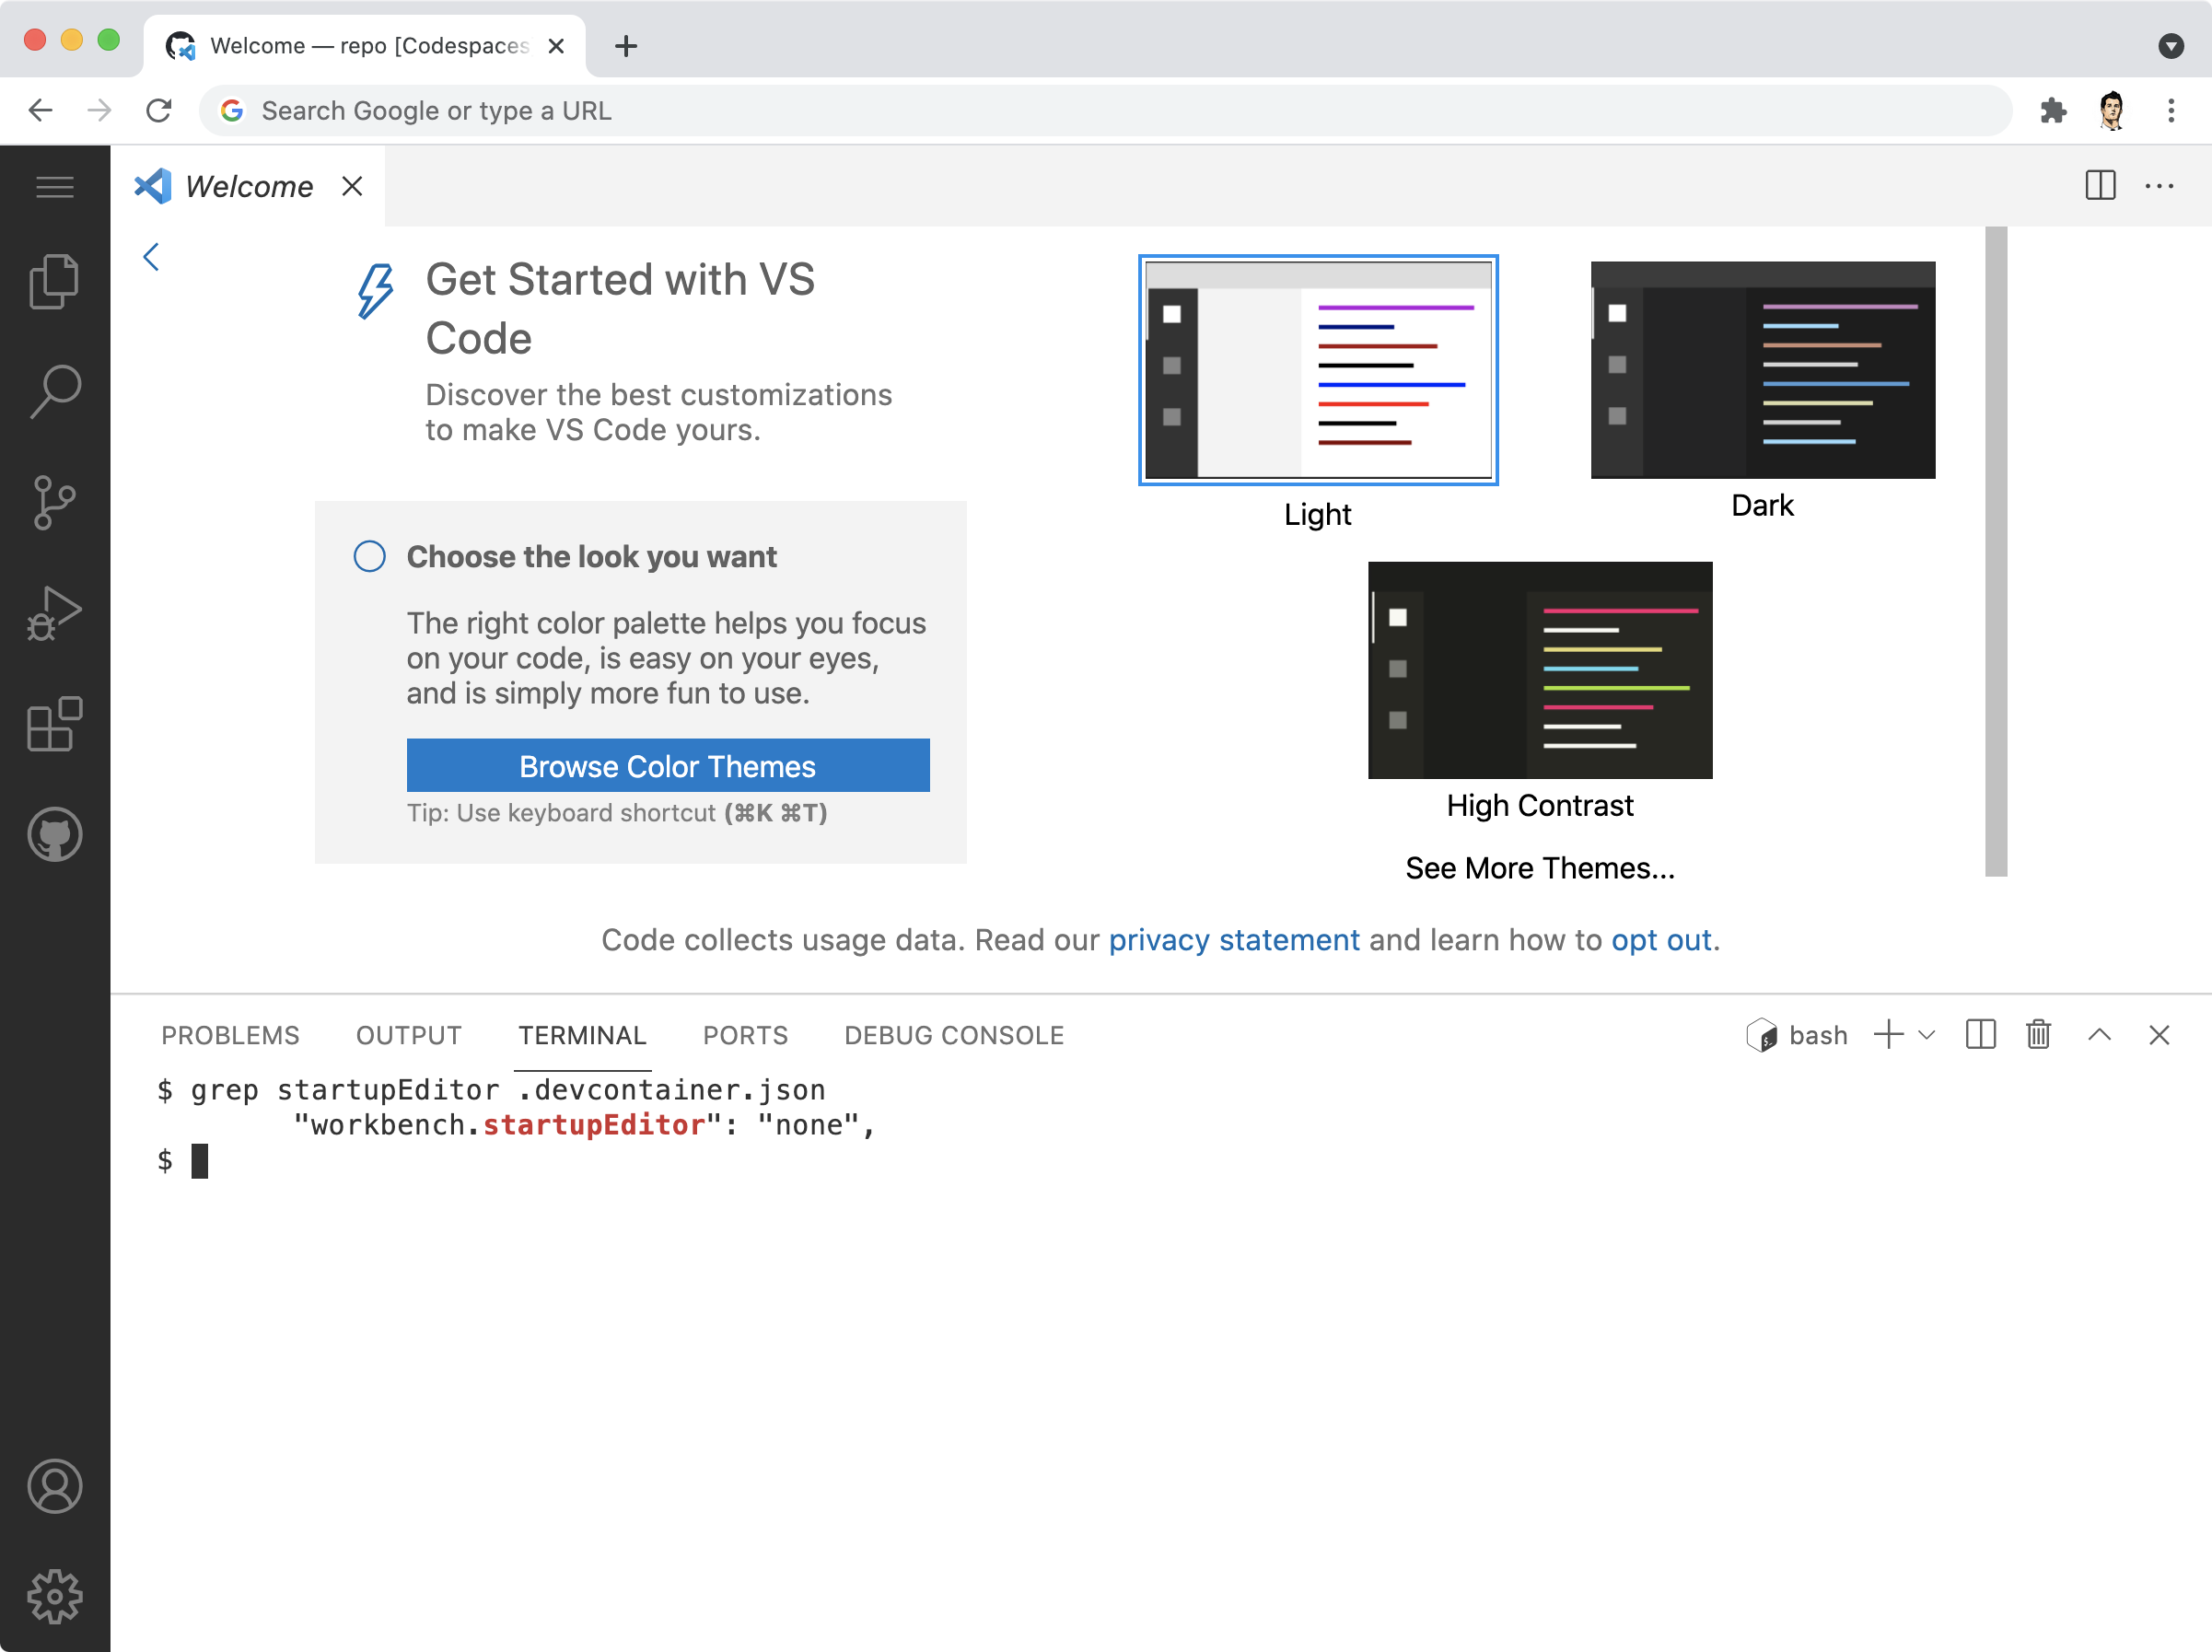The width and height of the screenshot is (2212, 1652).
Task: Select the 'Choose the look you want' radio
Action: point(369,556)
